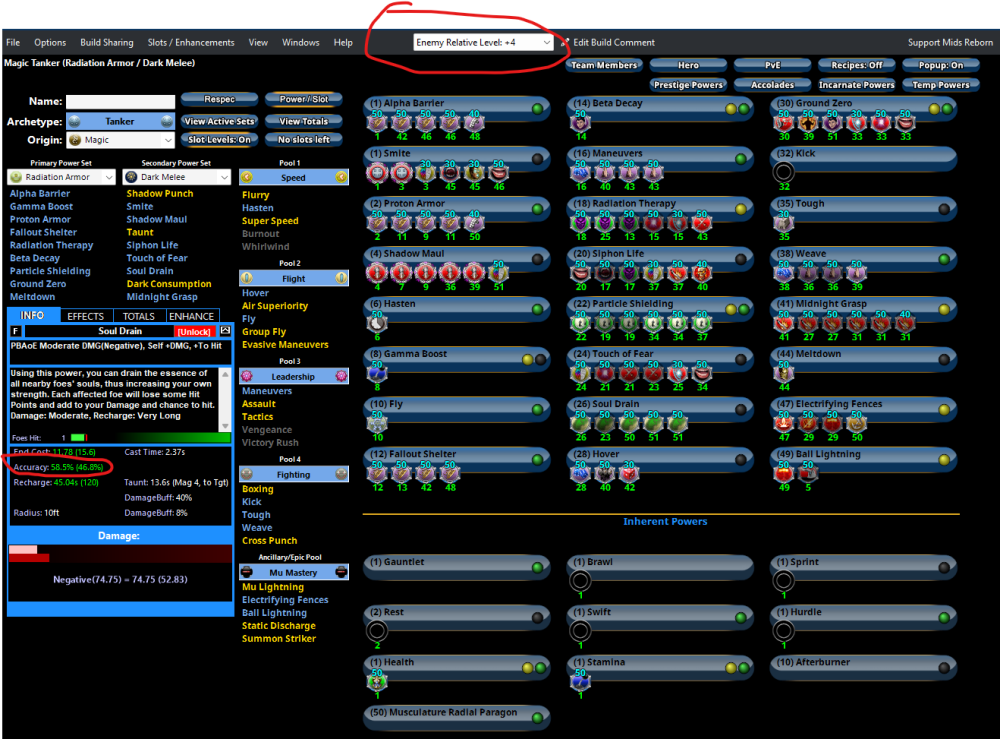The height and width of the screenshot is (739, 1000).
Task: Open the Enemy Relative Level dropdown
Action: point(484,43)
